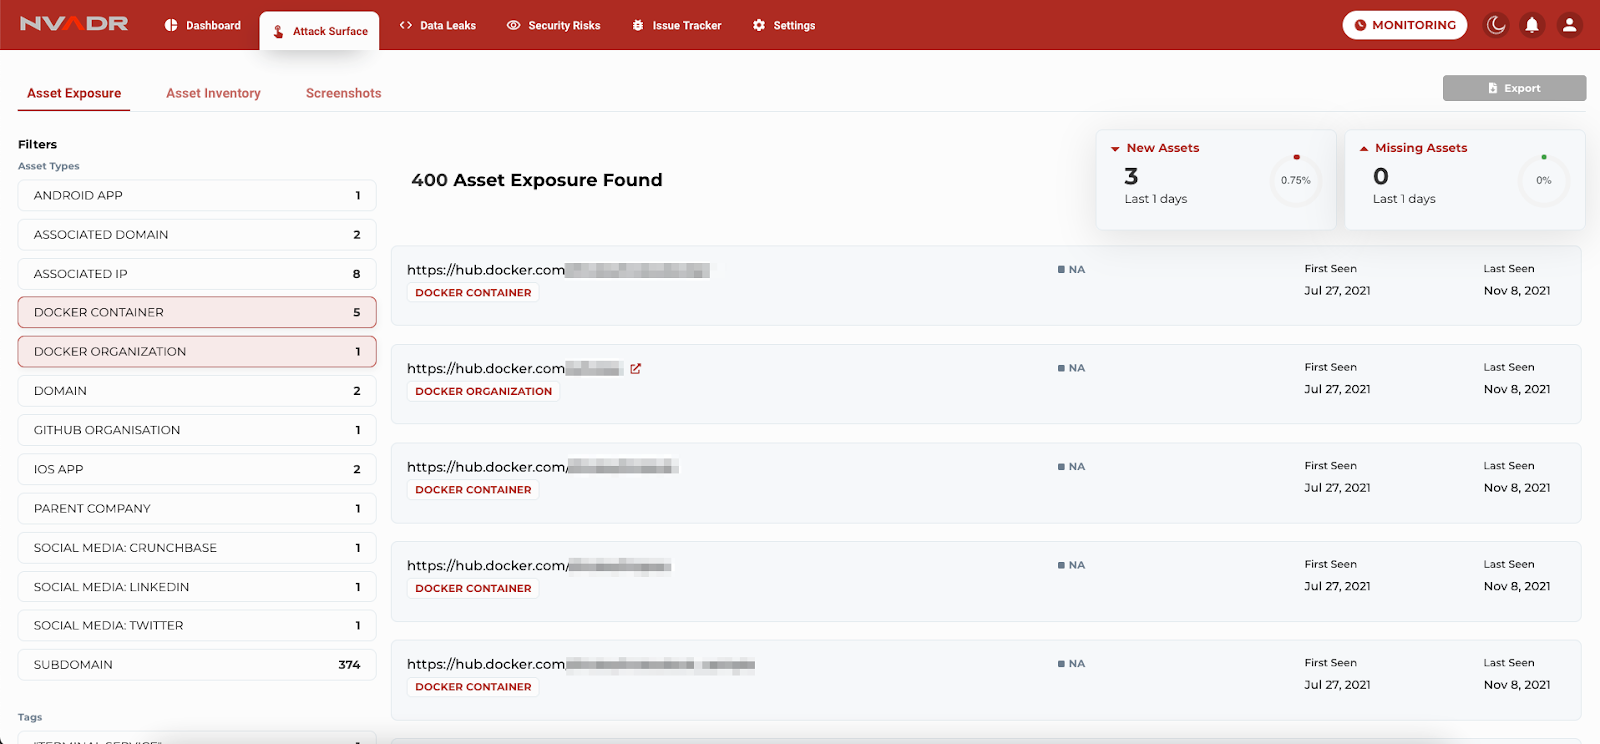The image size is (1600, 744).
Task: Deselect the DOCKER ORGANIZATION filter
Action: [x=197, y=351]
